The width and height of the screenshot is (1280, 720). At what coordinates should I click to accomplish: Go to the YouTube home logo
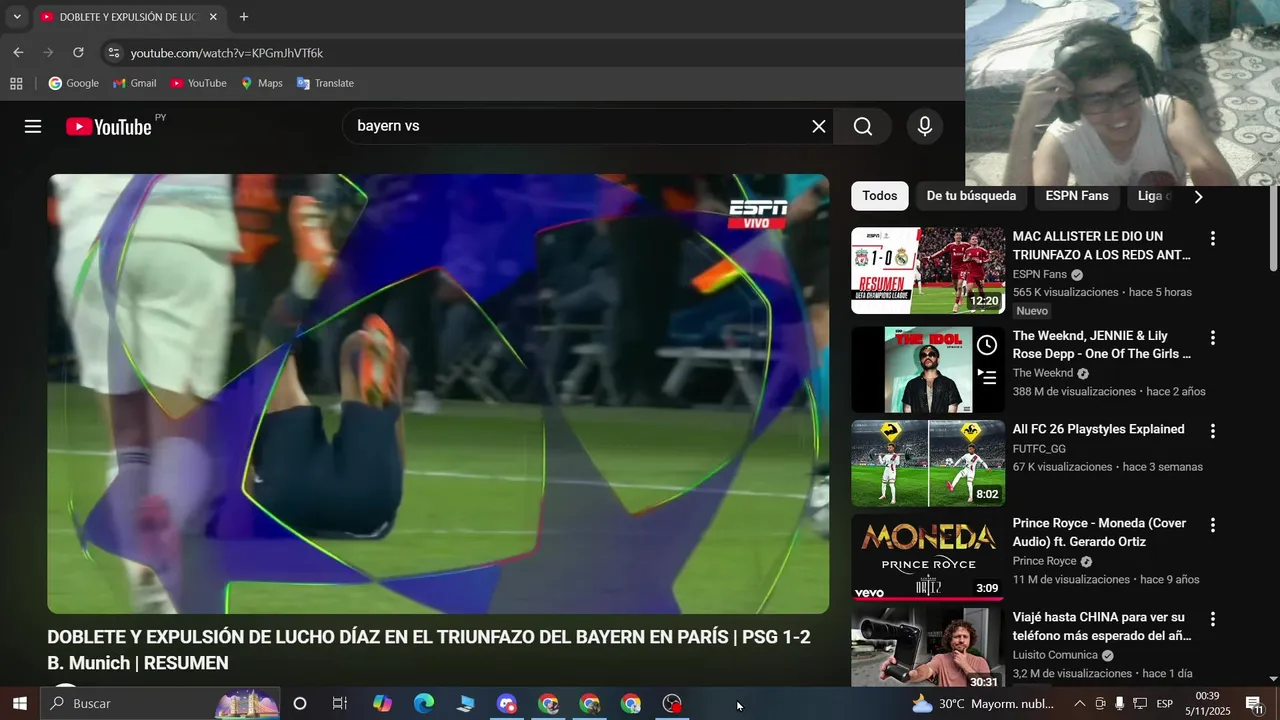(109, 126)
